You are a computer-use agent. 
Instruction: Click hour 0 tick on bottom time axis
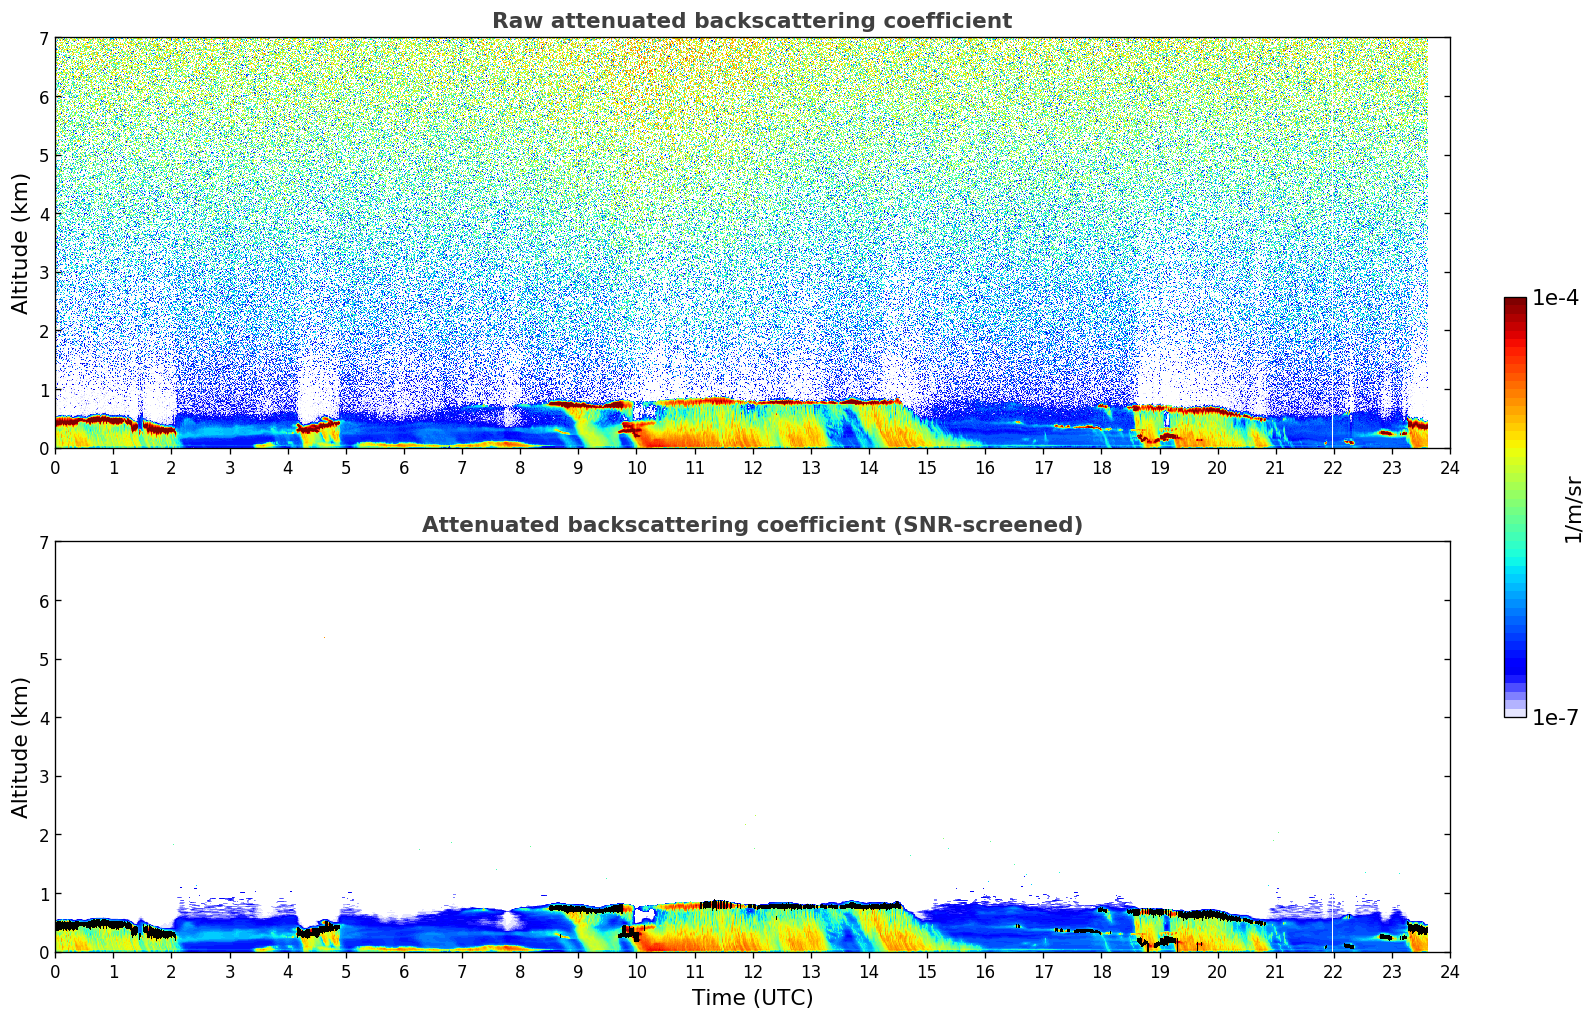coord(55,971)
